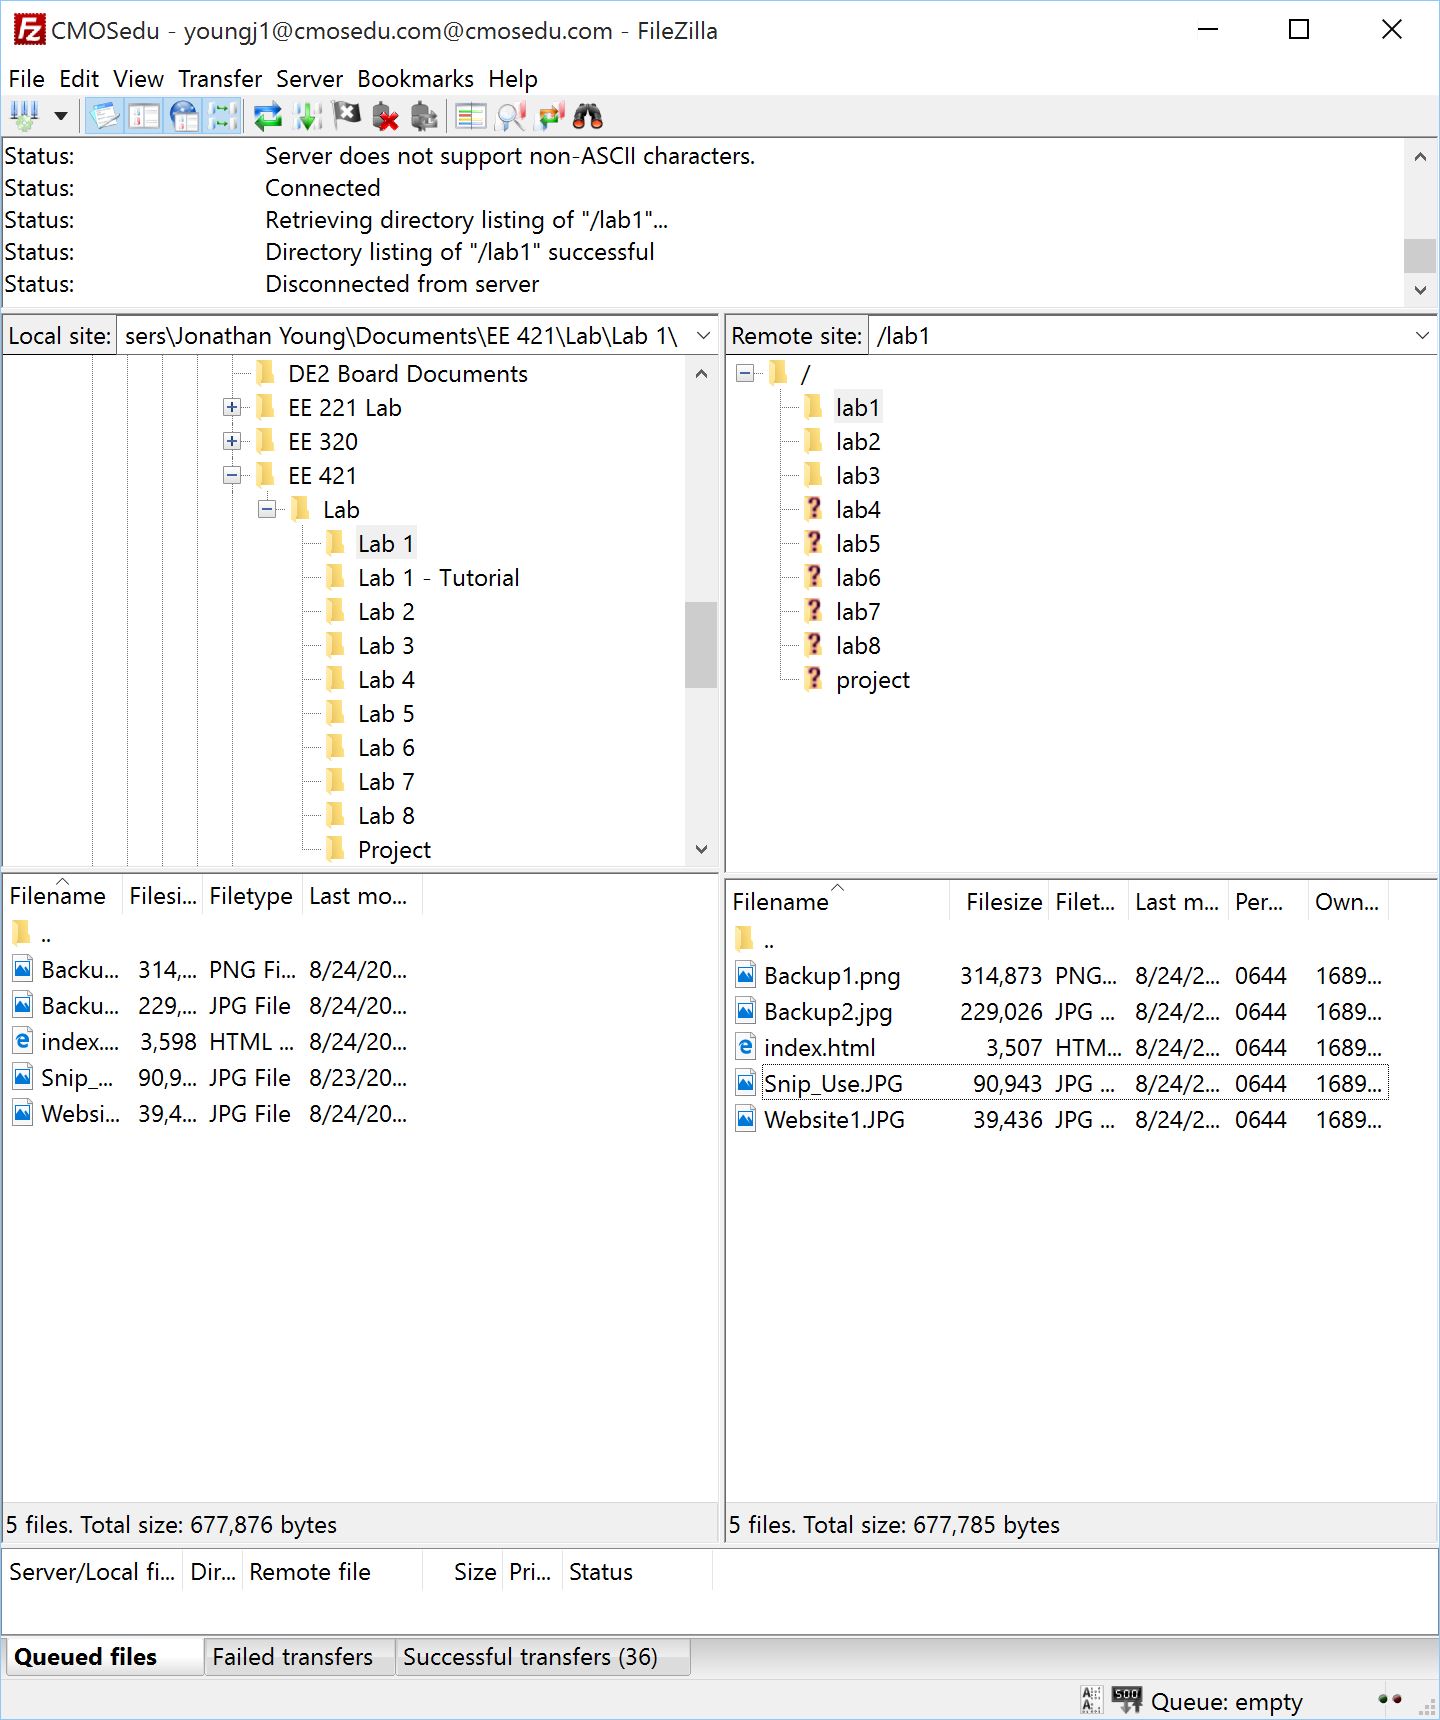This screenshot has width=1440, height=1720.
Task: Click the icon of remote index.html
Action: (746, 1047)
